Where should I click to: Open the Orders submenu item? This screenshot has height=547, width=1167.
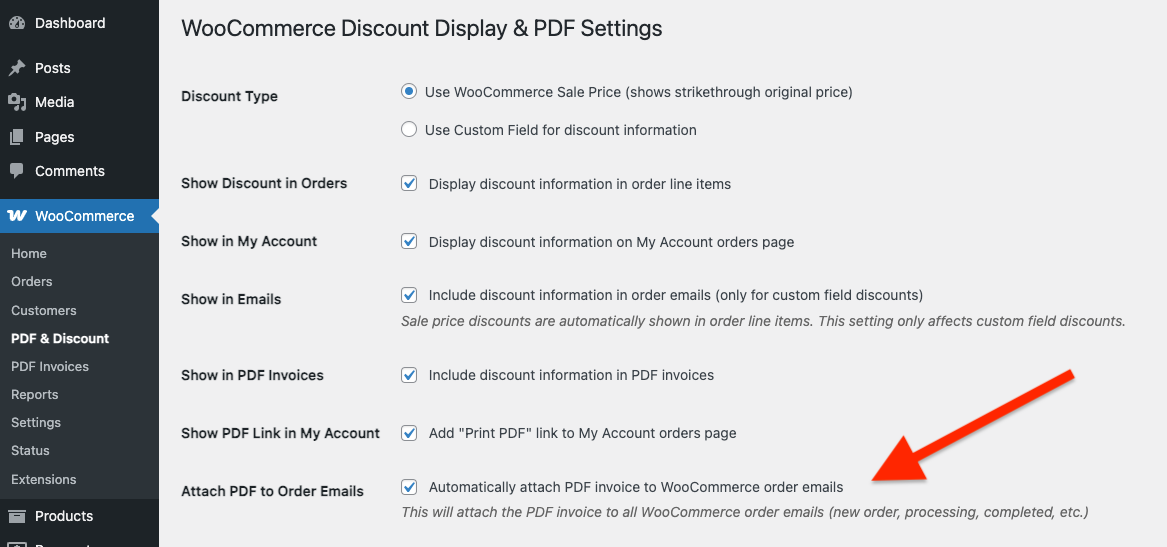(32, 282)
